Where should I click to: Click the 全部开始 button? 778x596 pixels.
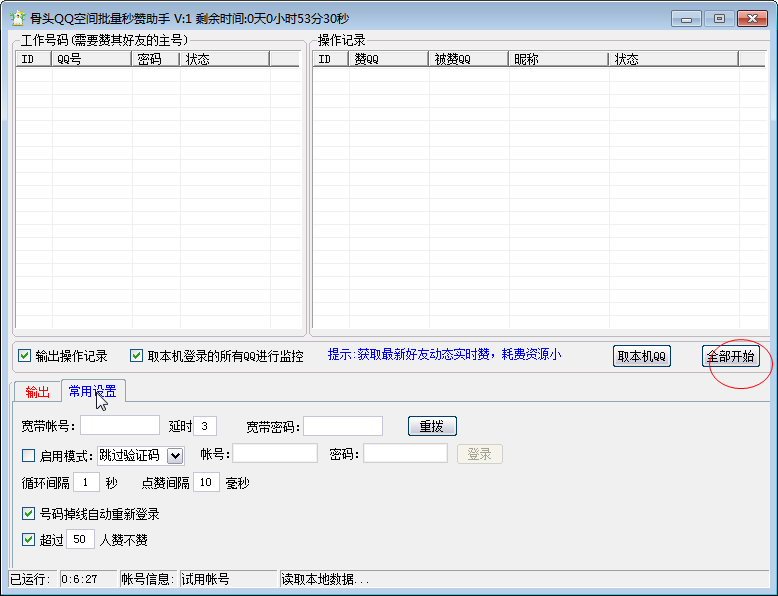(x=730, y=356)
